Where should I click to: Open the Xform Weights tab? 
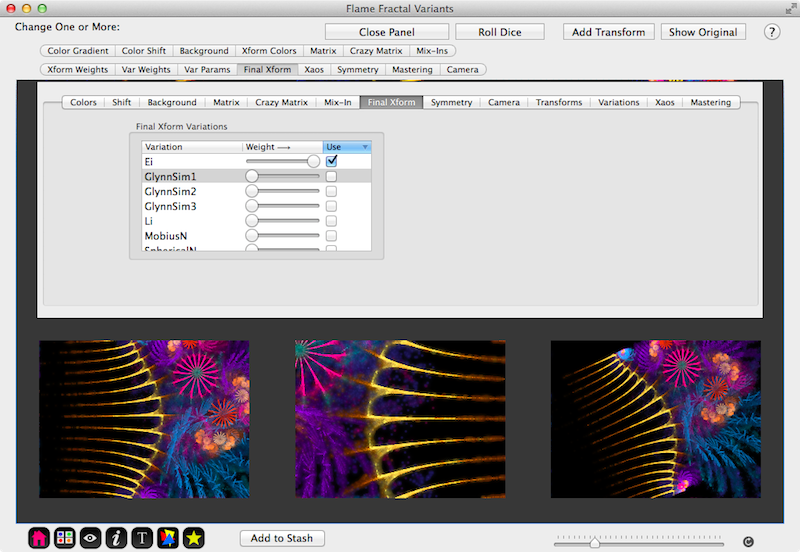pos(78,69)
